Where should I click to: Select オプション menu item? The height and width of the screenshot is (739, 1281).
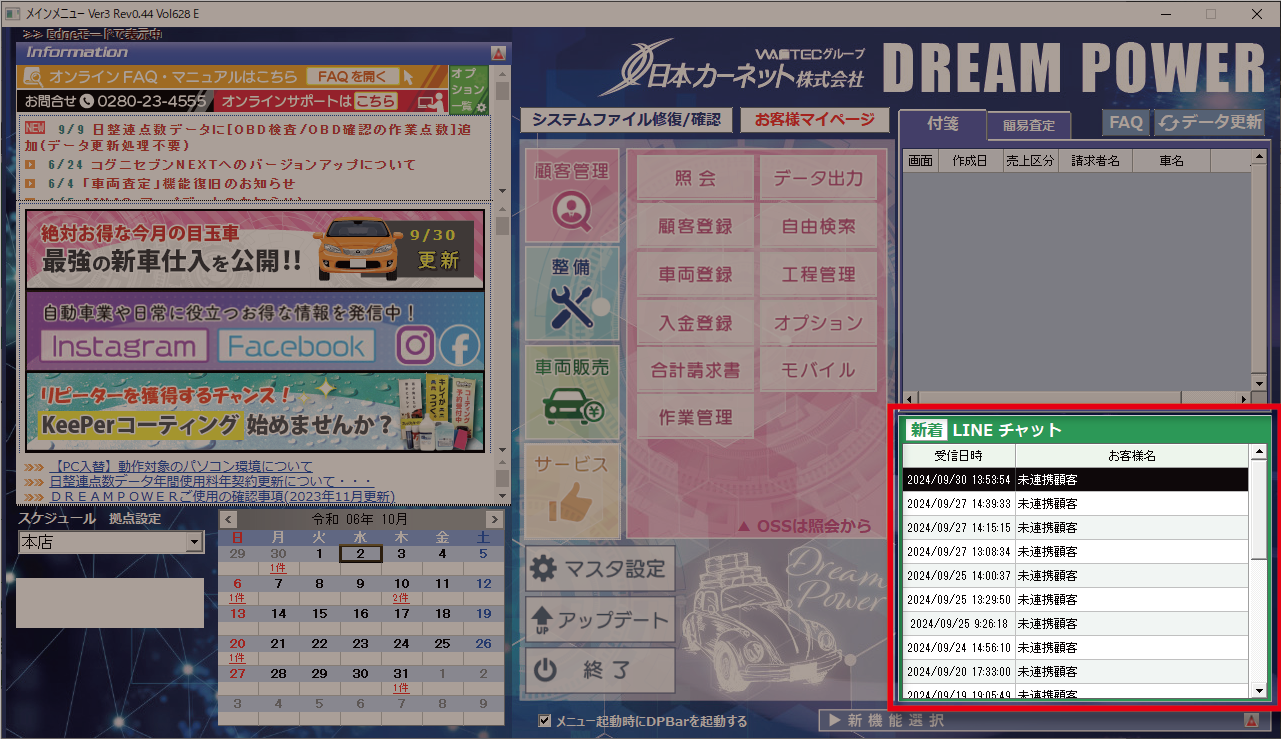click(x=818, y=323)
